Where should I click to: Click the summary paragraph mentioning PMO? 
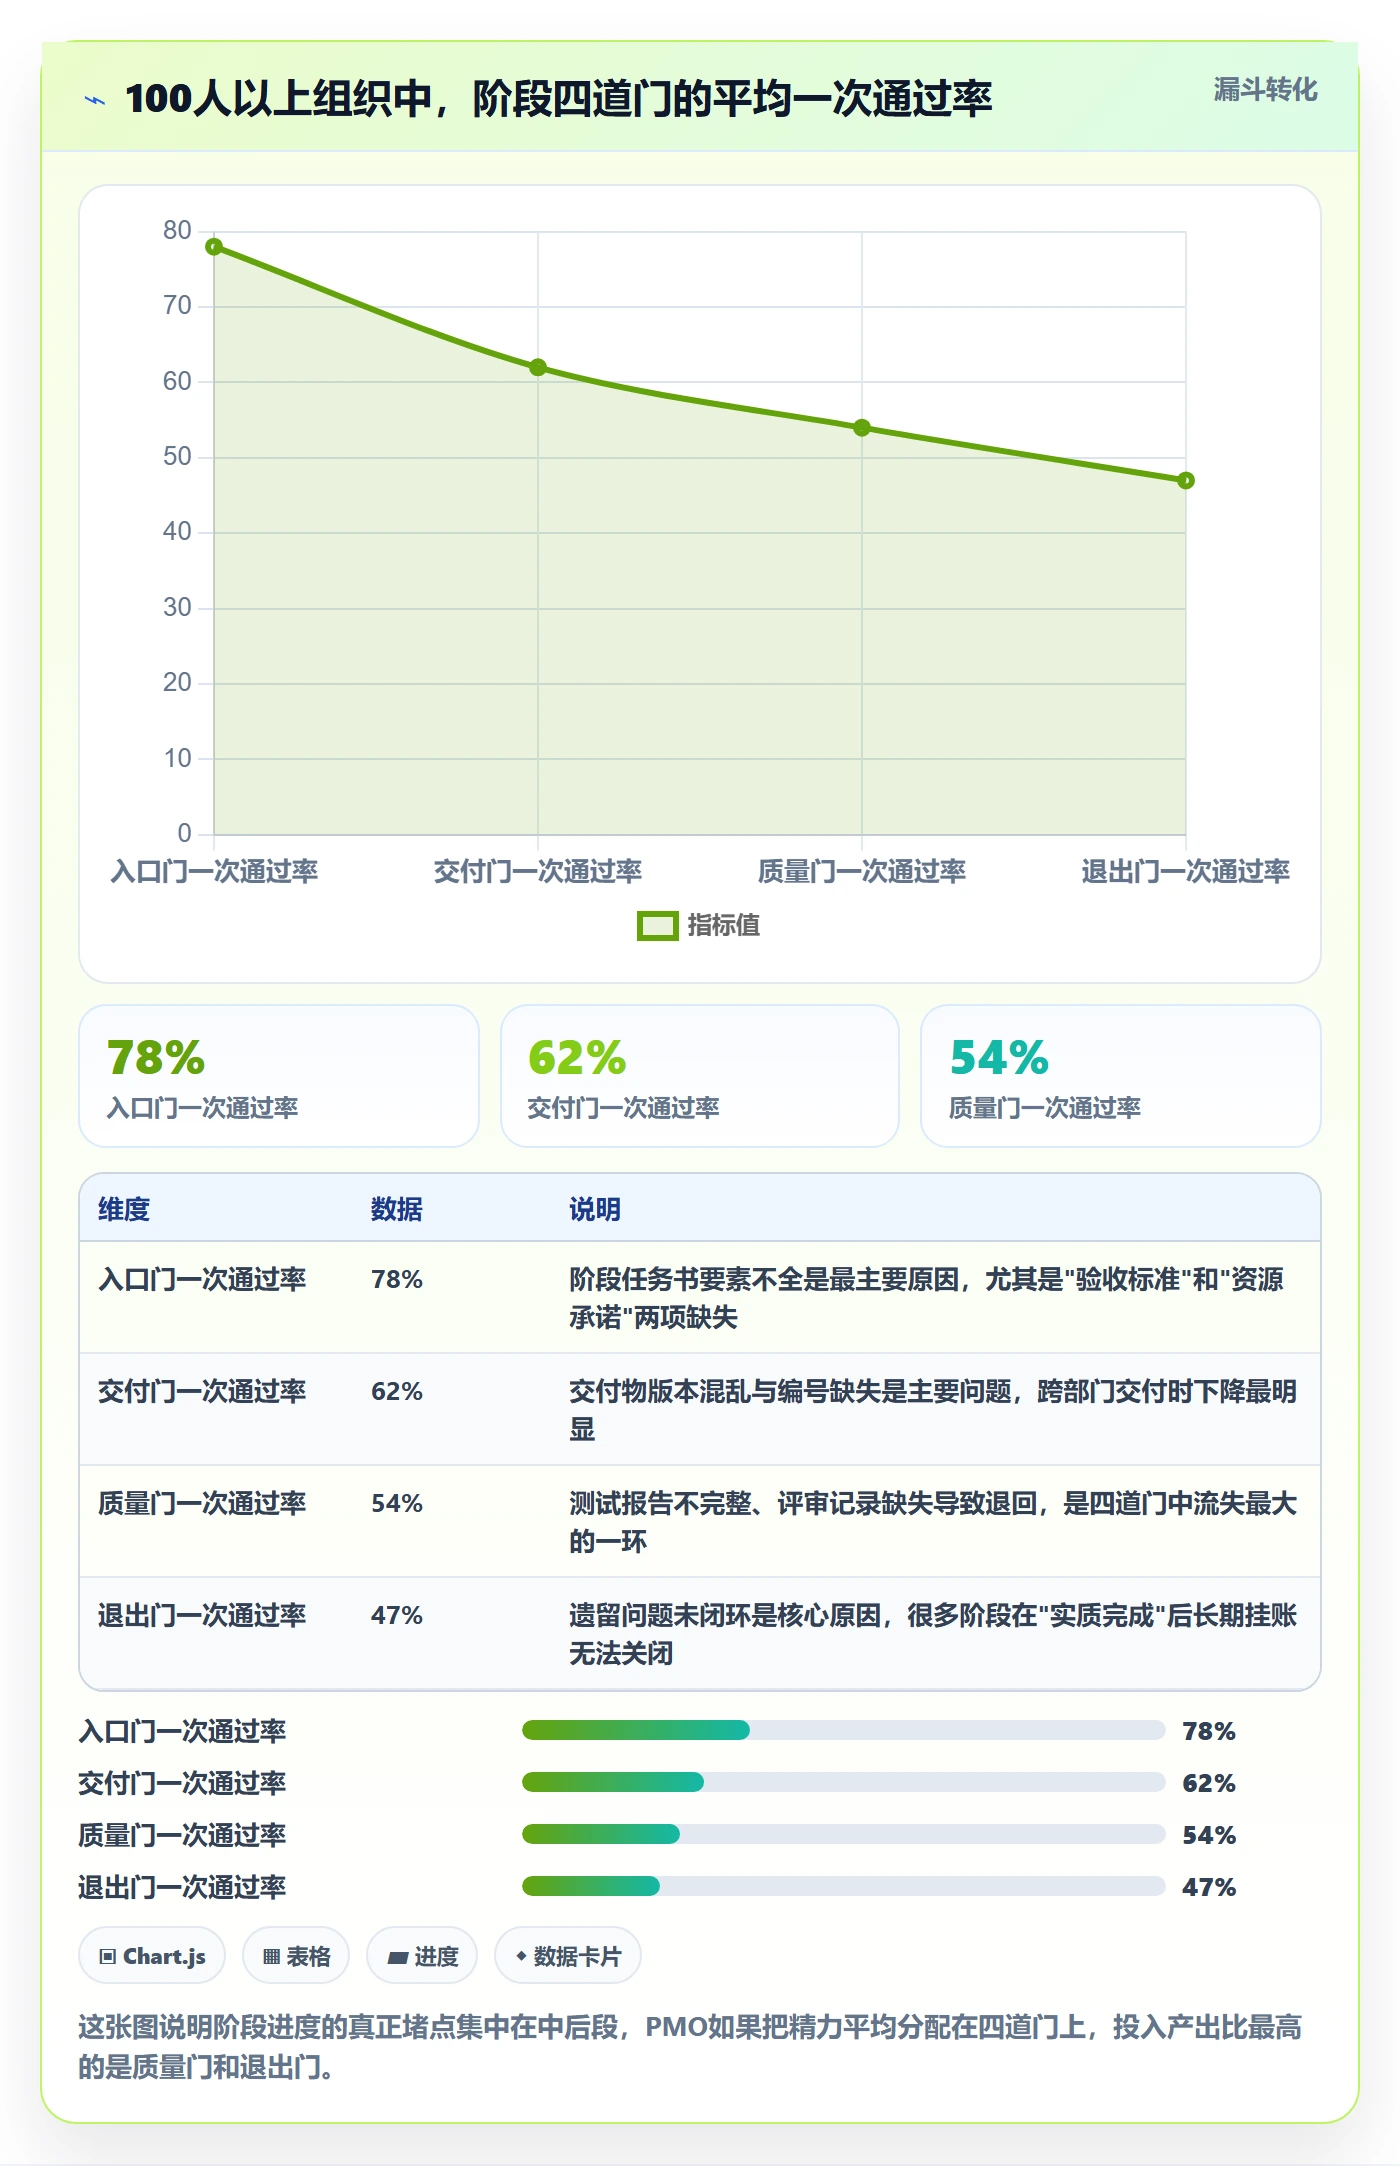pos(690,2047)
